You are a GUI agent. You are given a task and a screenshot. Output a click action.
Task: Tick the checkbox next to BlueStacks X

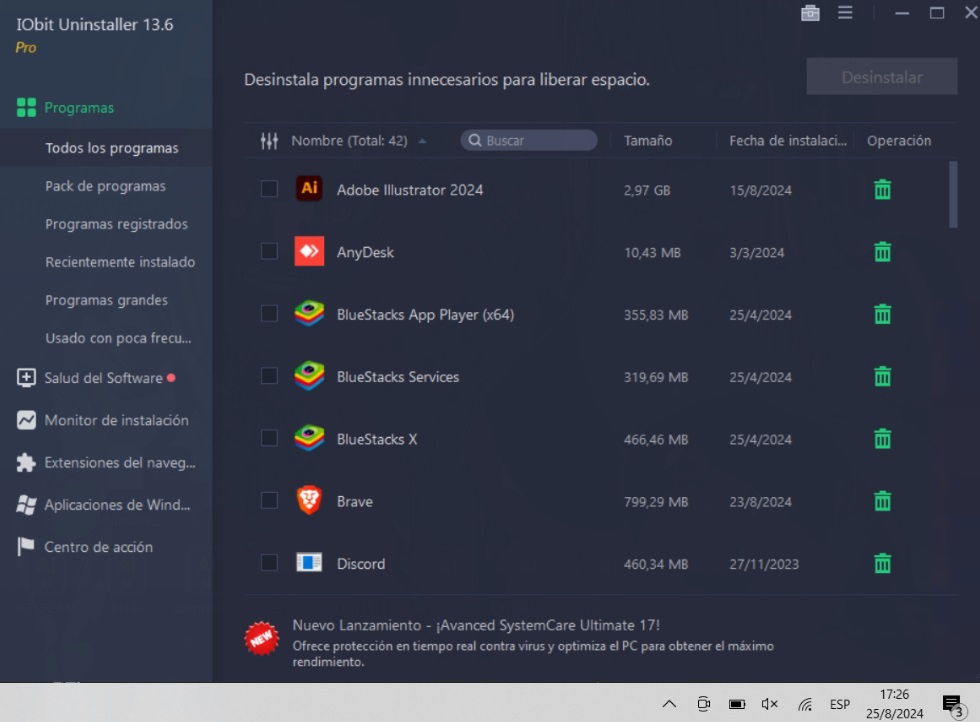[269, 438]
